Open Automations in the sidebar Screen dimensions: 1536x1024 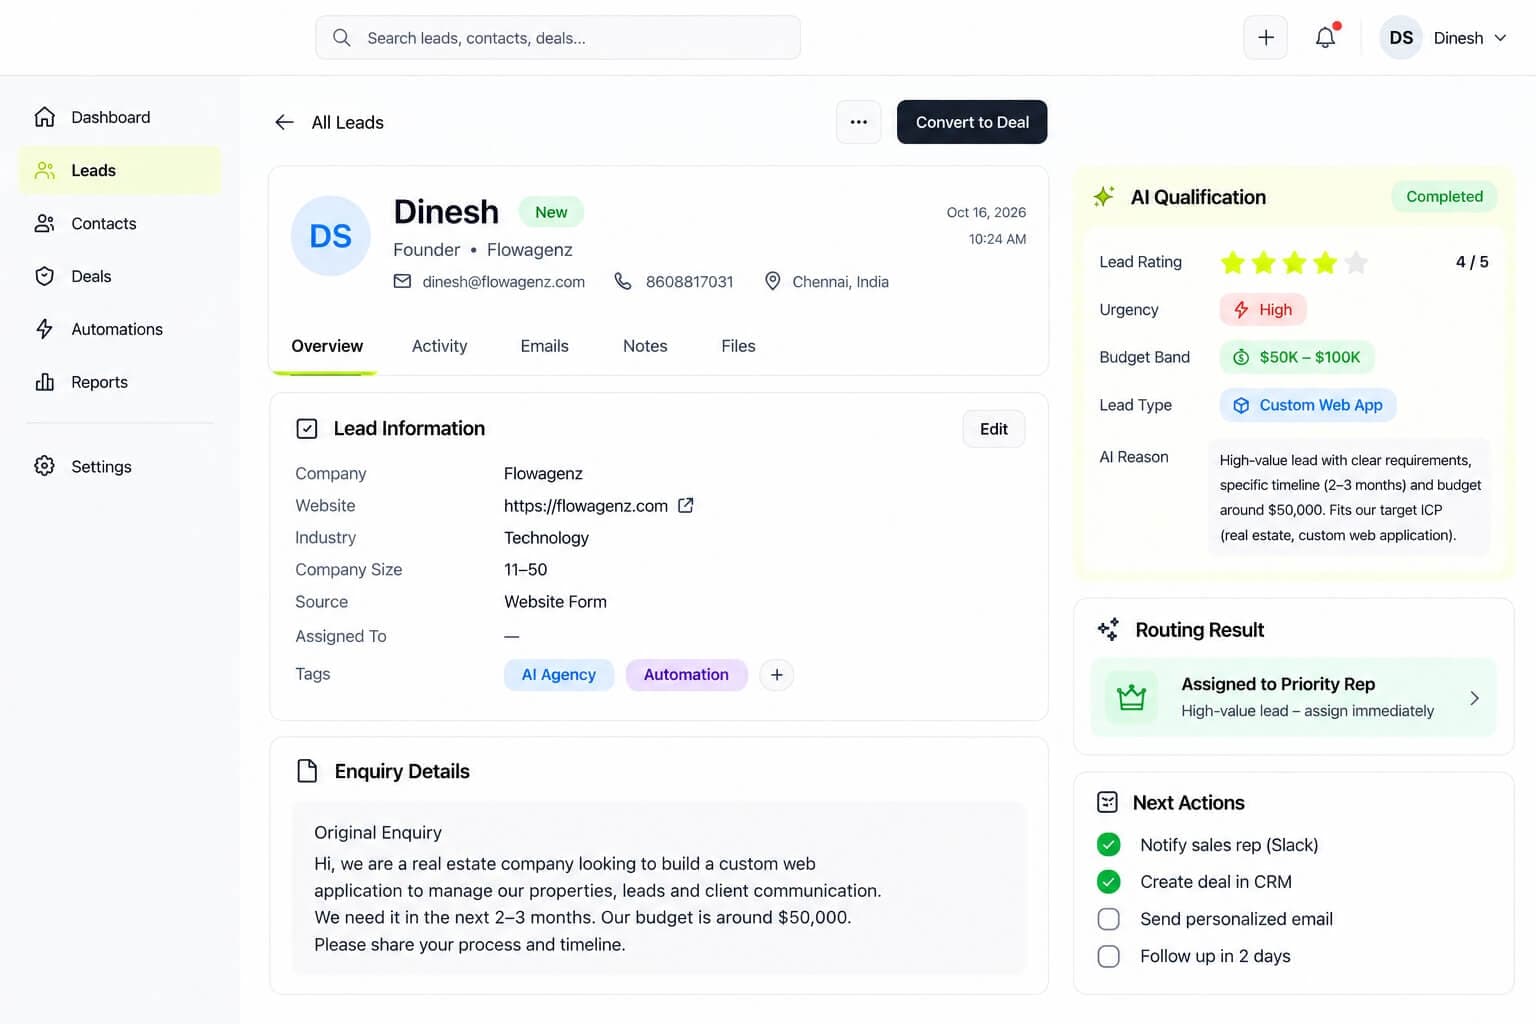[119, 329]
